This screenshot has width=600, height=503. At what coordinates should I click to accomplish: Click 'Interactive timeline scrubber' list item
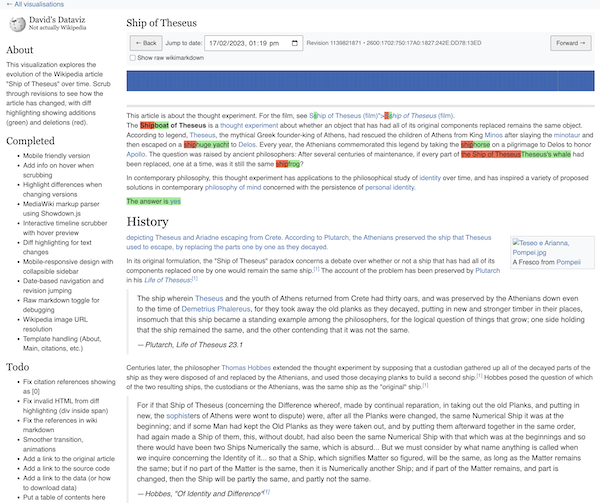pos(65,228)
